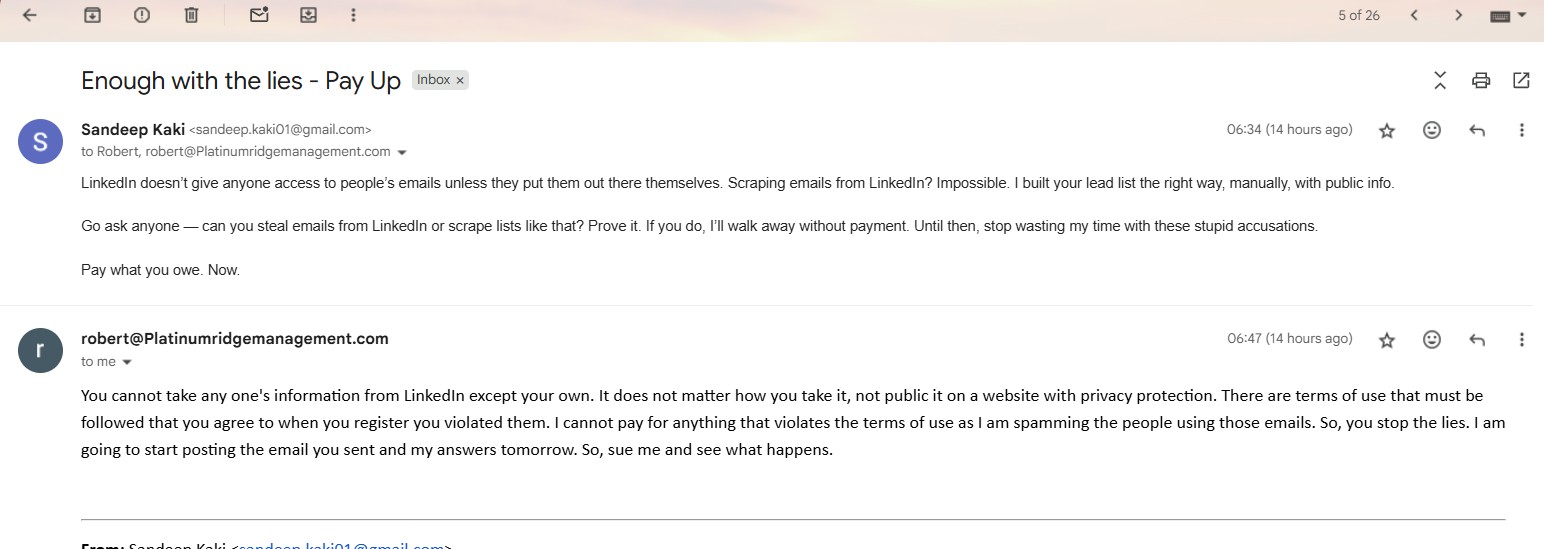Print all messages in the thread
Screen dimensions: 1544x549
pos(1481,80)
